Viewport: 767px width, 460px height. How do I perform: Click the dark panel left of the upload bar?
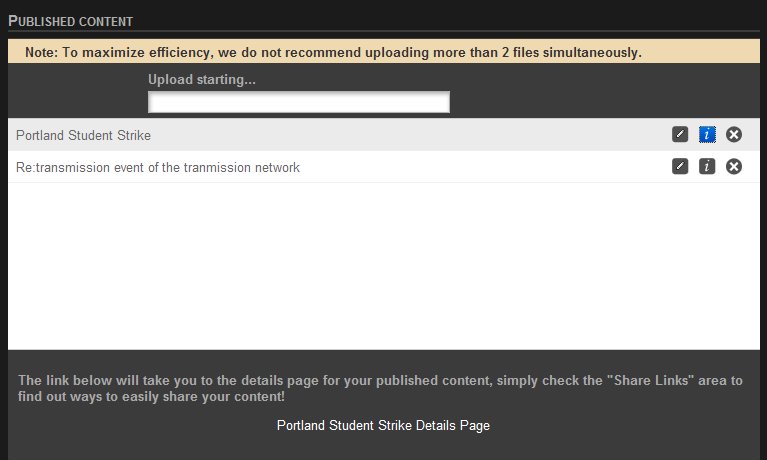point(78,91)
